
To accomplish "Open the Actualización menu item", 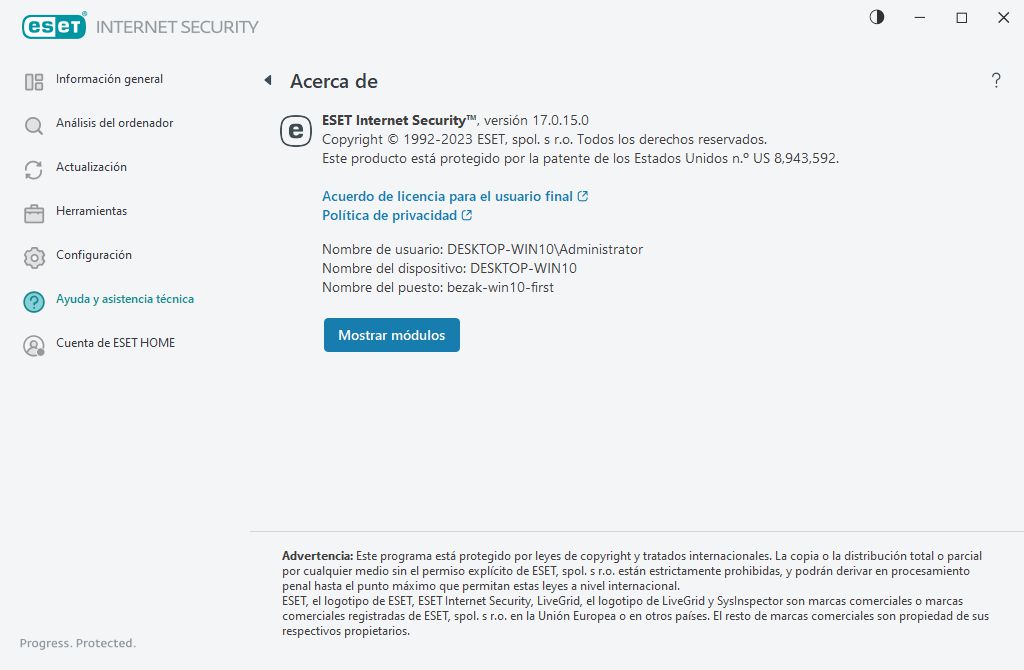I will (x=91, y=167).
